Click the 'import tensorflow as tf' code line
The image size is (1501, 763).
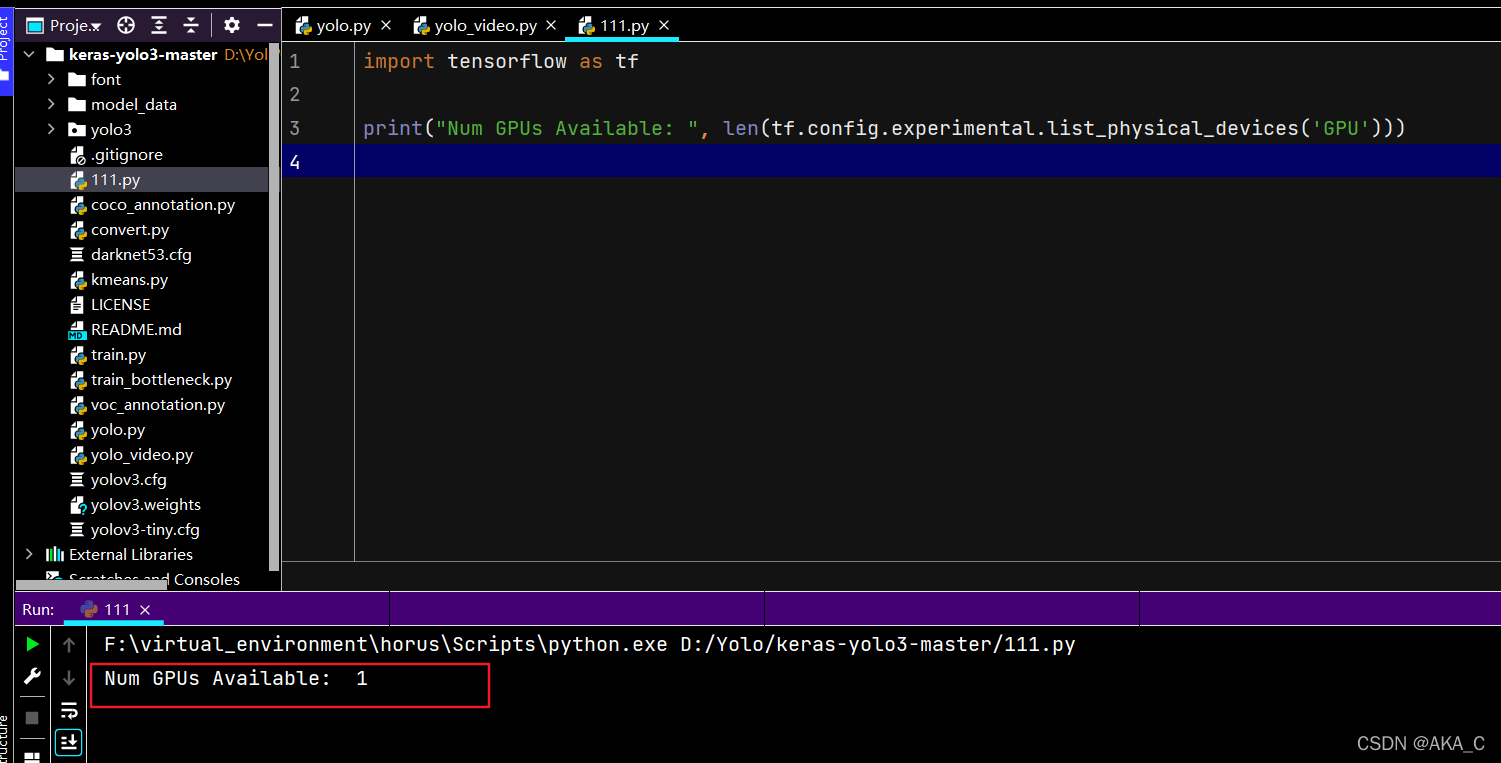[x=501, y=61]
